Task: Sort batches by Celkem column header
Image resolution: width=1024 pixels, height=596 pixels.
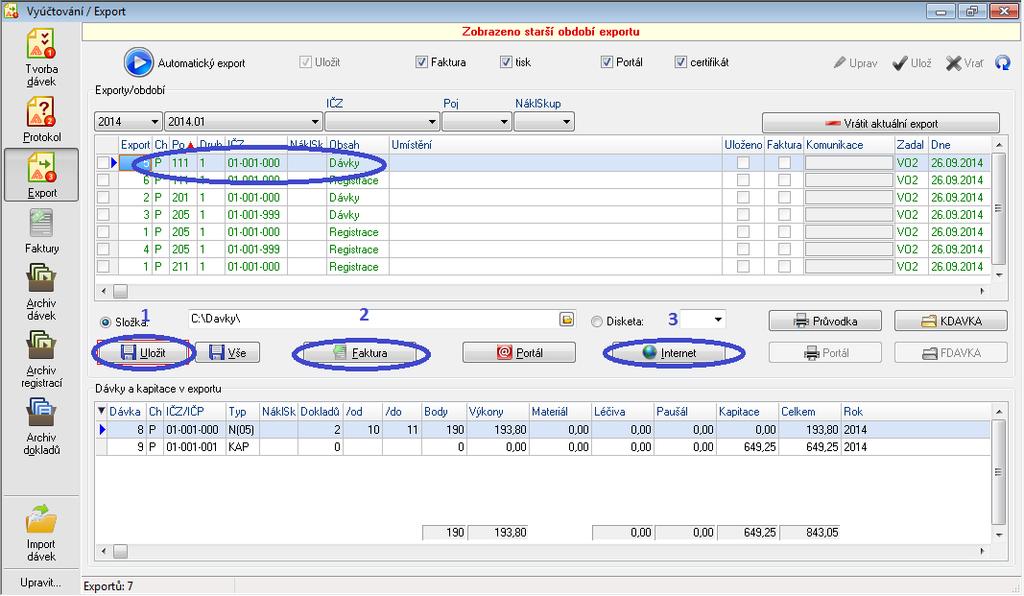Action: pyautogui.click(x=810, y=411)
